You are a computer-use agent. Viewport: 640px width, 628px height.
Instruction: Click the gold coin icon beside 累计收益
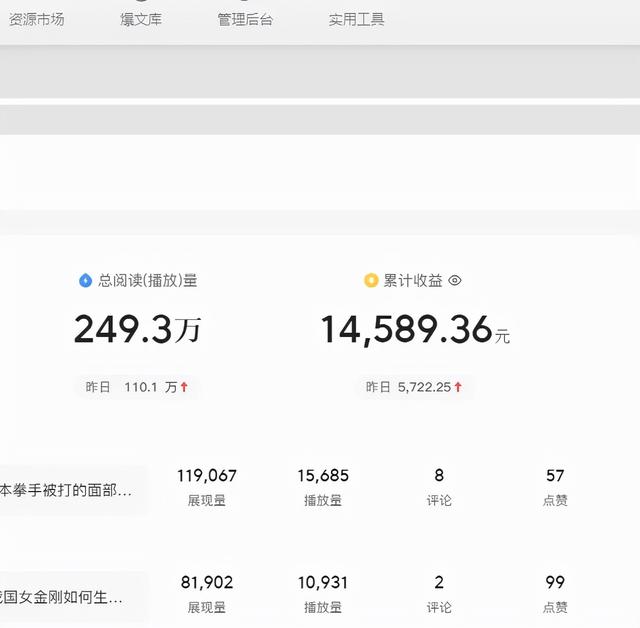371,281
